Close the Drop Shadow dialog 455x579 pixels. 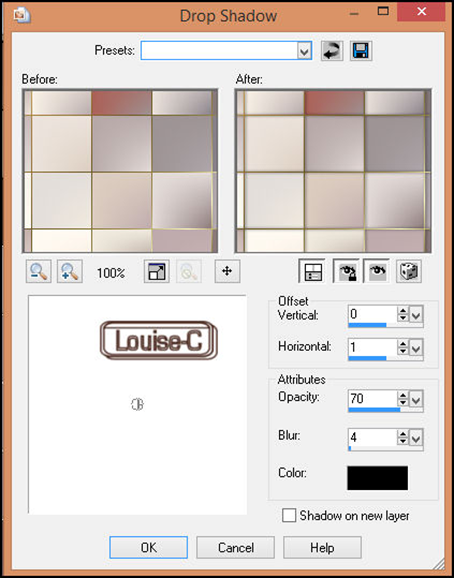click(421, 12)
